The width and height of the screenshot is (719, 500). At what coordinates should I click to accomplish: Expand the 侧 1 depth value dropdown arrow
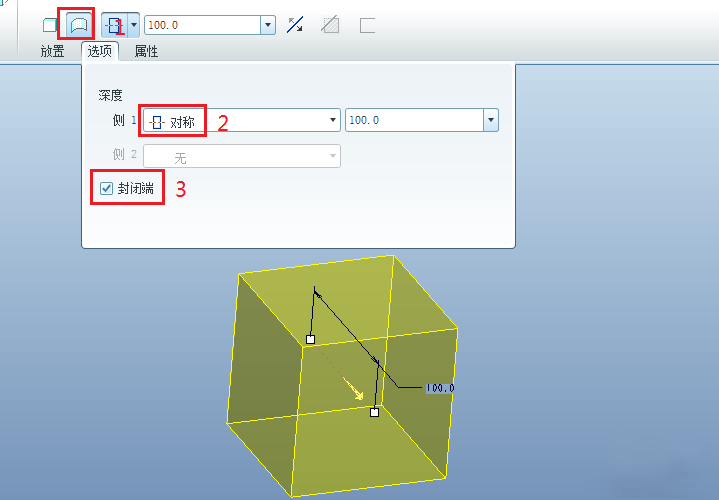click(491, 120)
